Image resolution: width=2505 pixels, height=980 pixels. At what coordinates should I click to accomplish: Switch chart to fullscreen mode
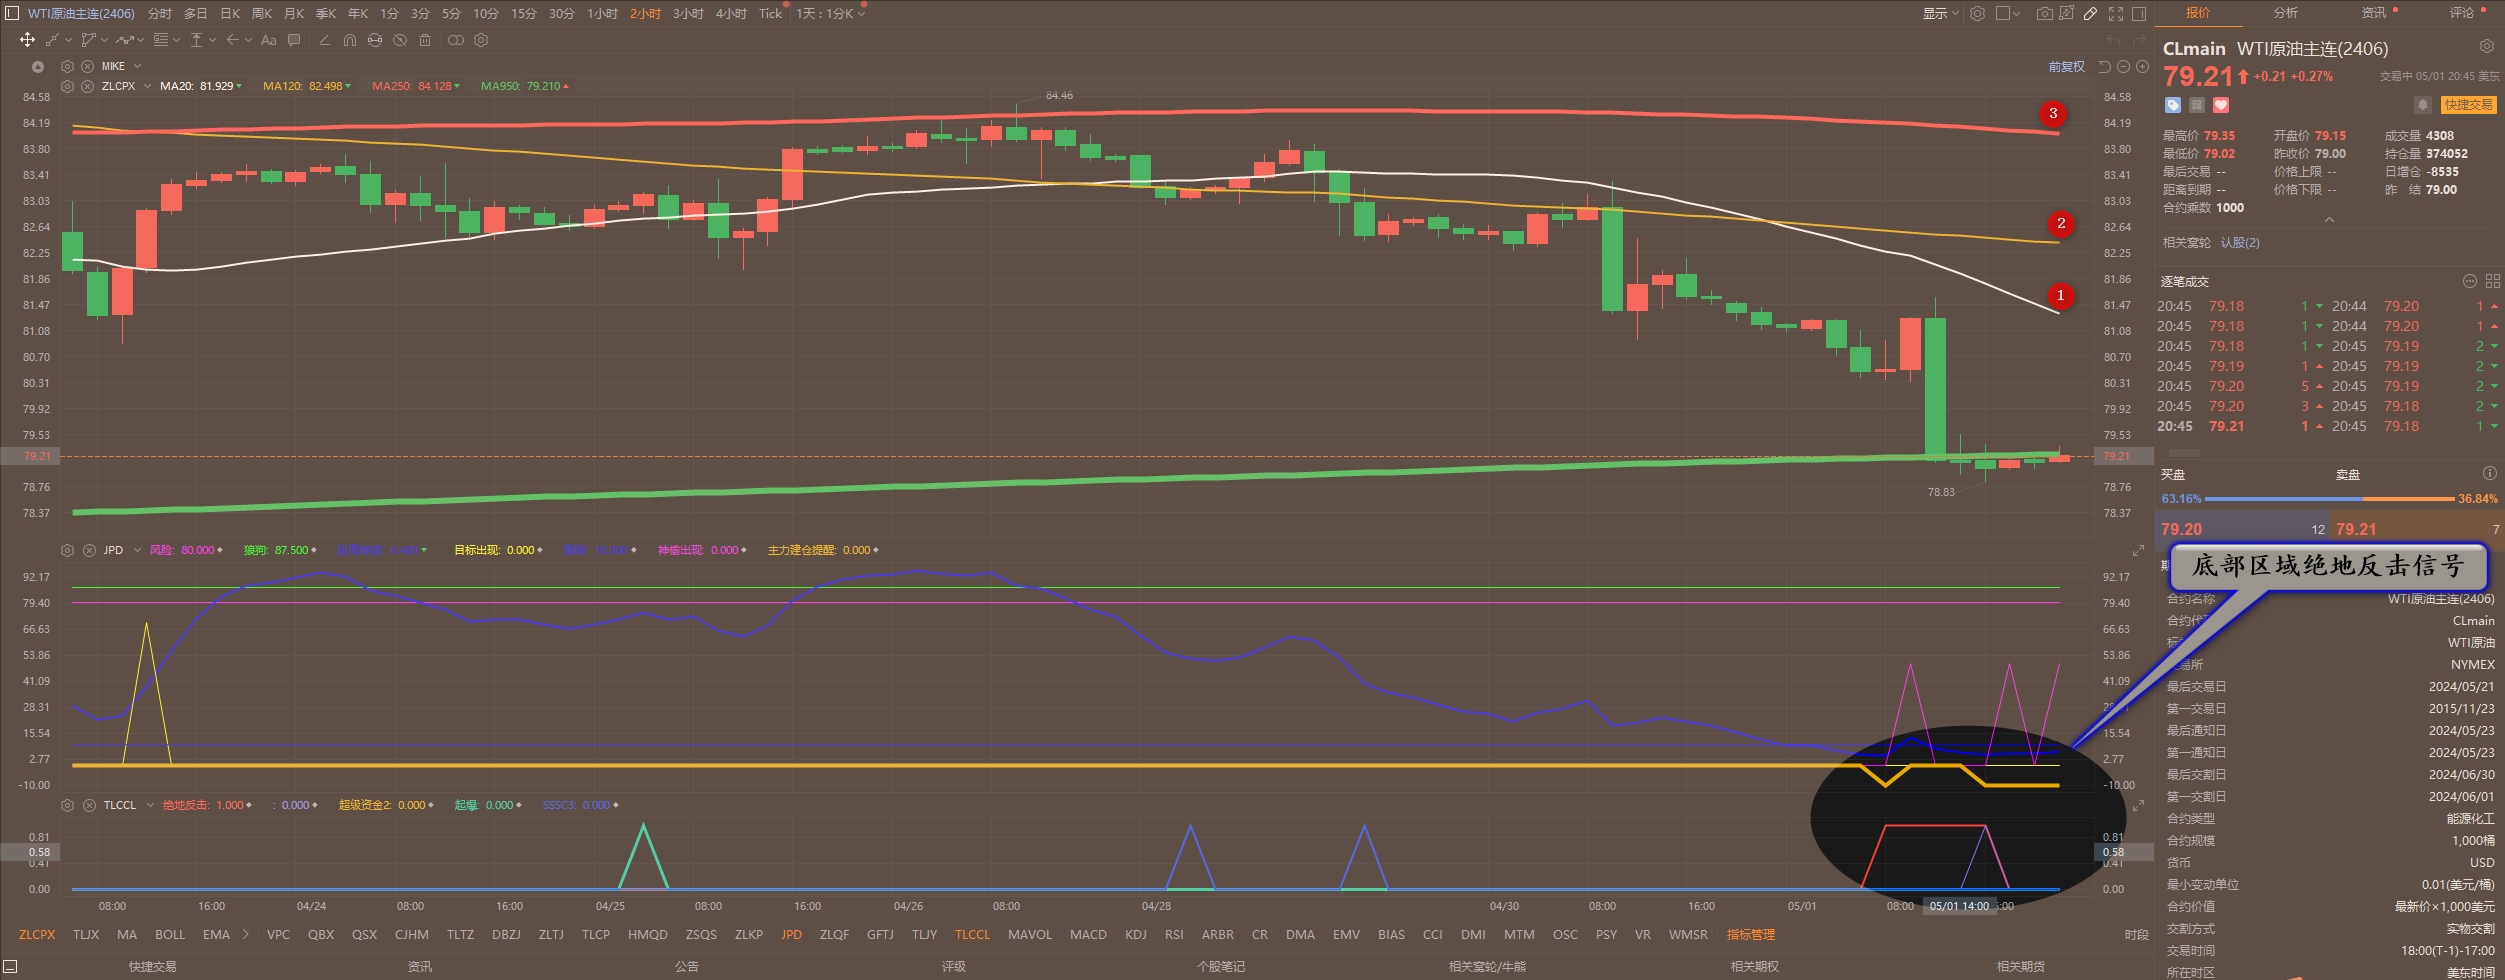[x=2116, y=13]
